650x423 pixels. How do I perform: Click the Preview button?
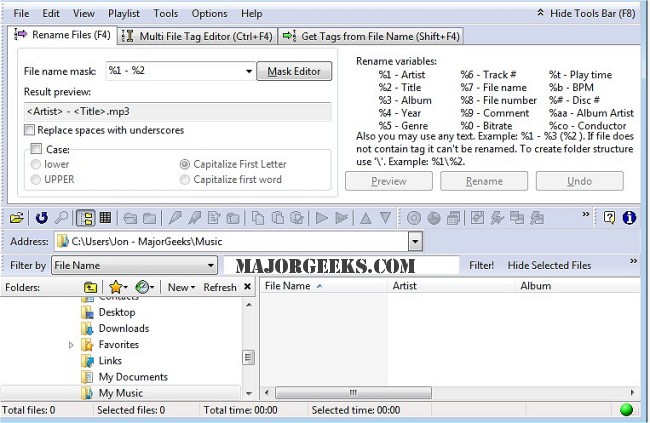coord(388,181)
